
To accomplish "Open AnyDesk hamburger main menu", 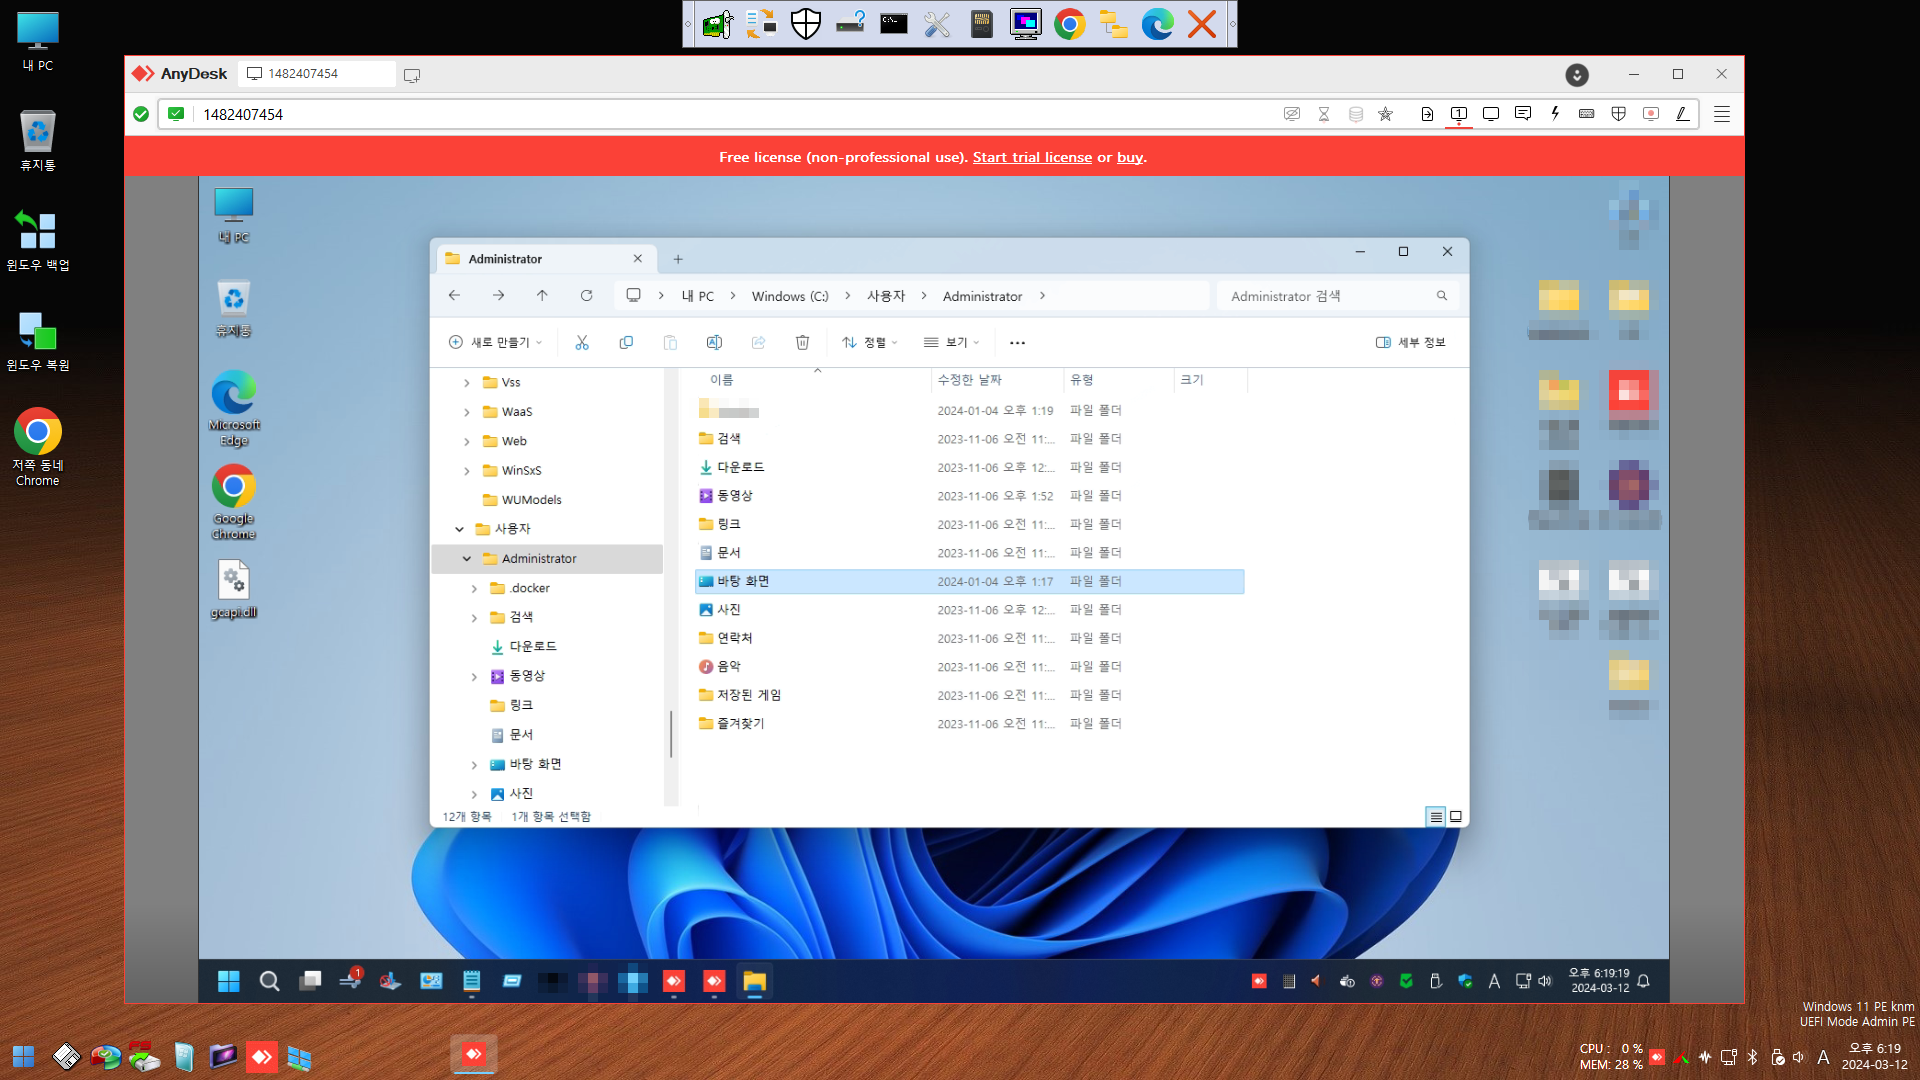I will point(1722,114).
